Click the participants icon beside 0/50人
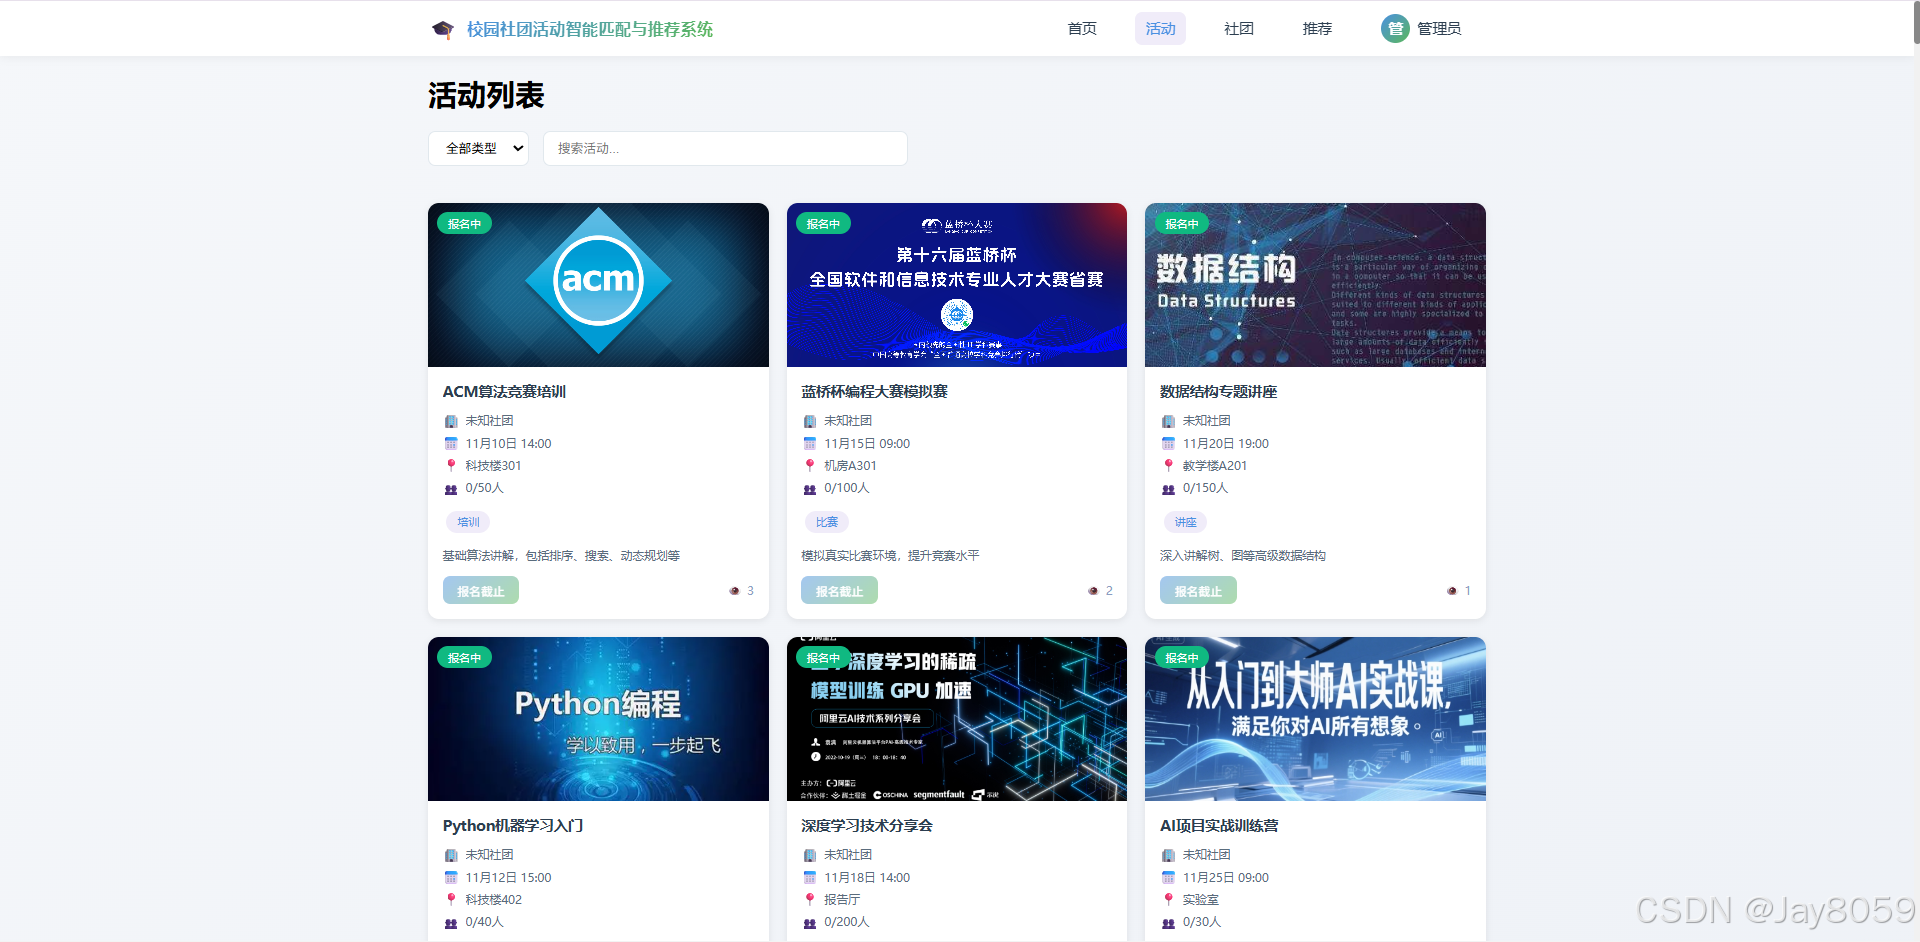This screenshot has height=942, width=1920. (x=451, y=489)
